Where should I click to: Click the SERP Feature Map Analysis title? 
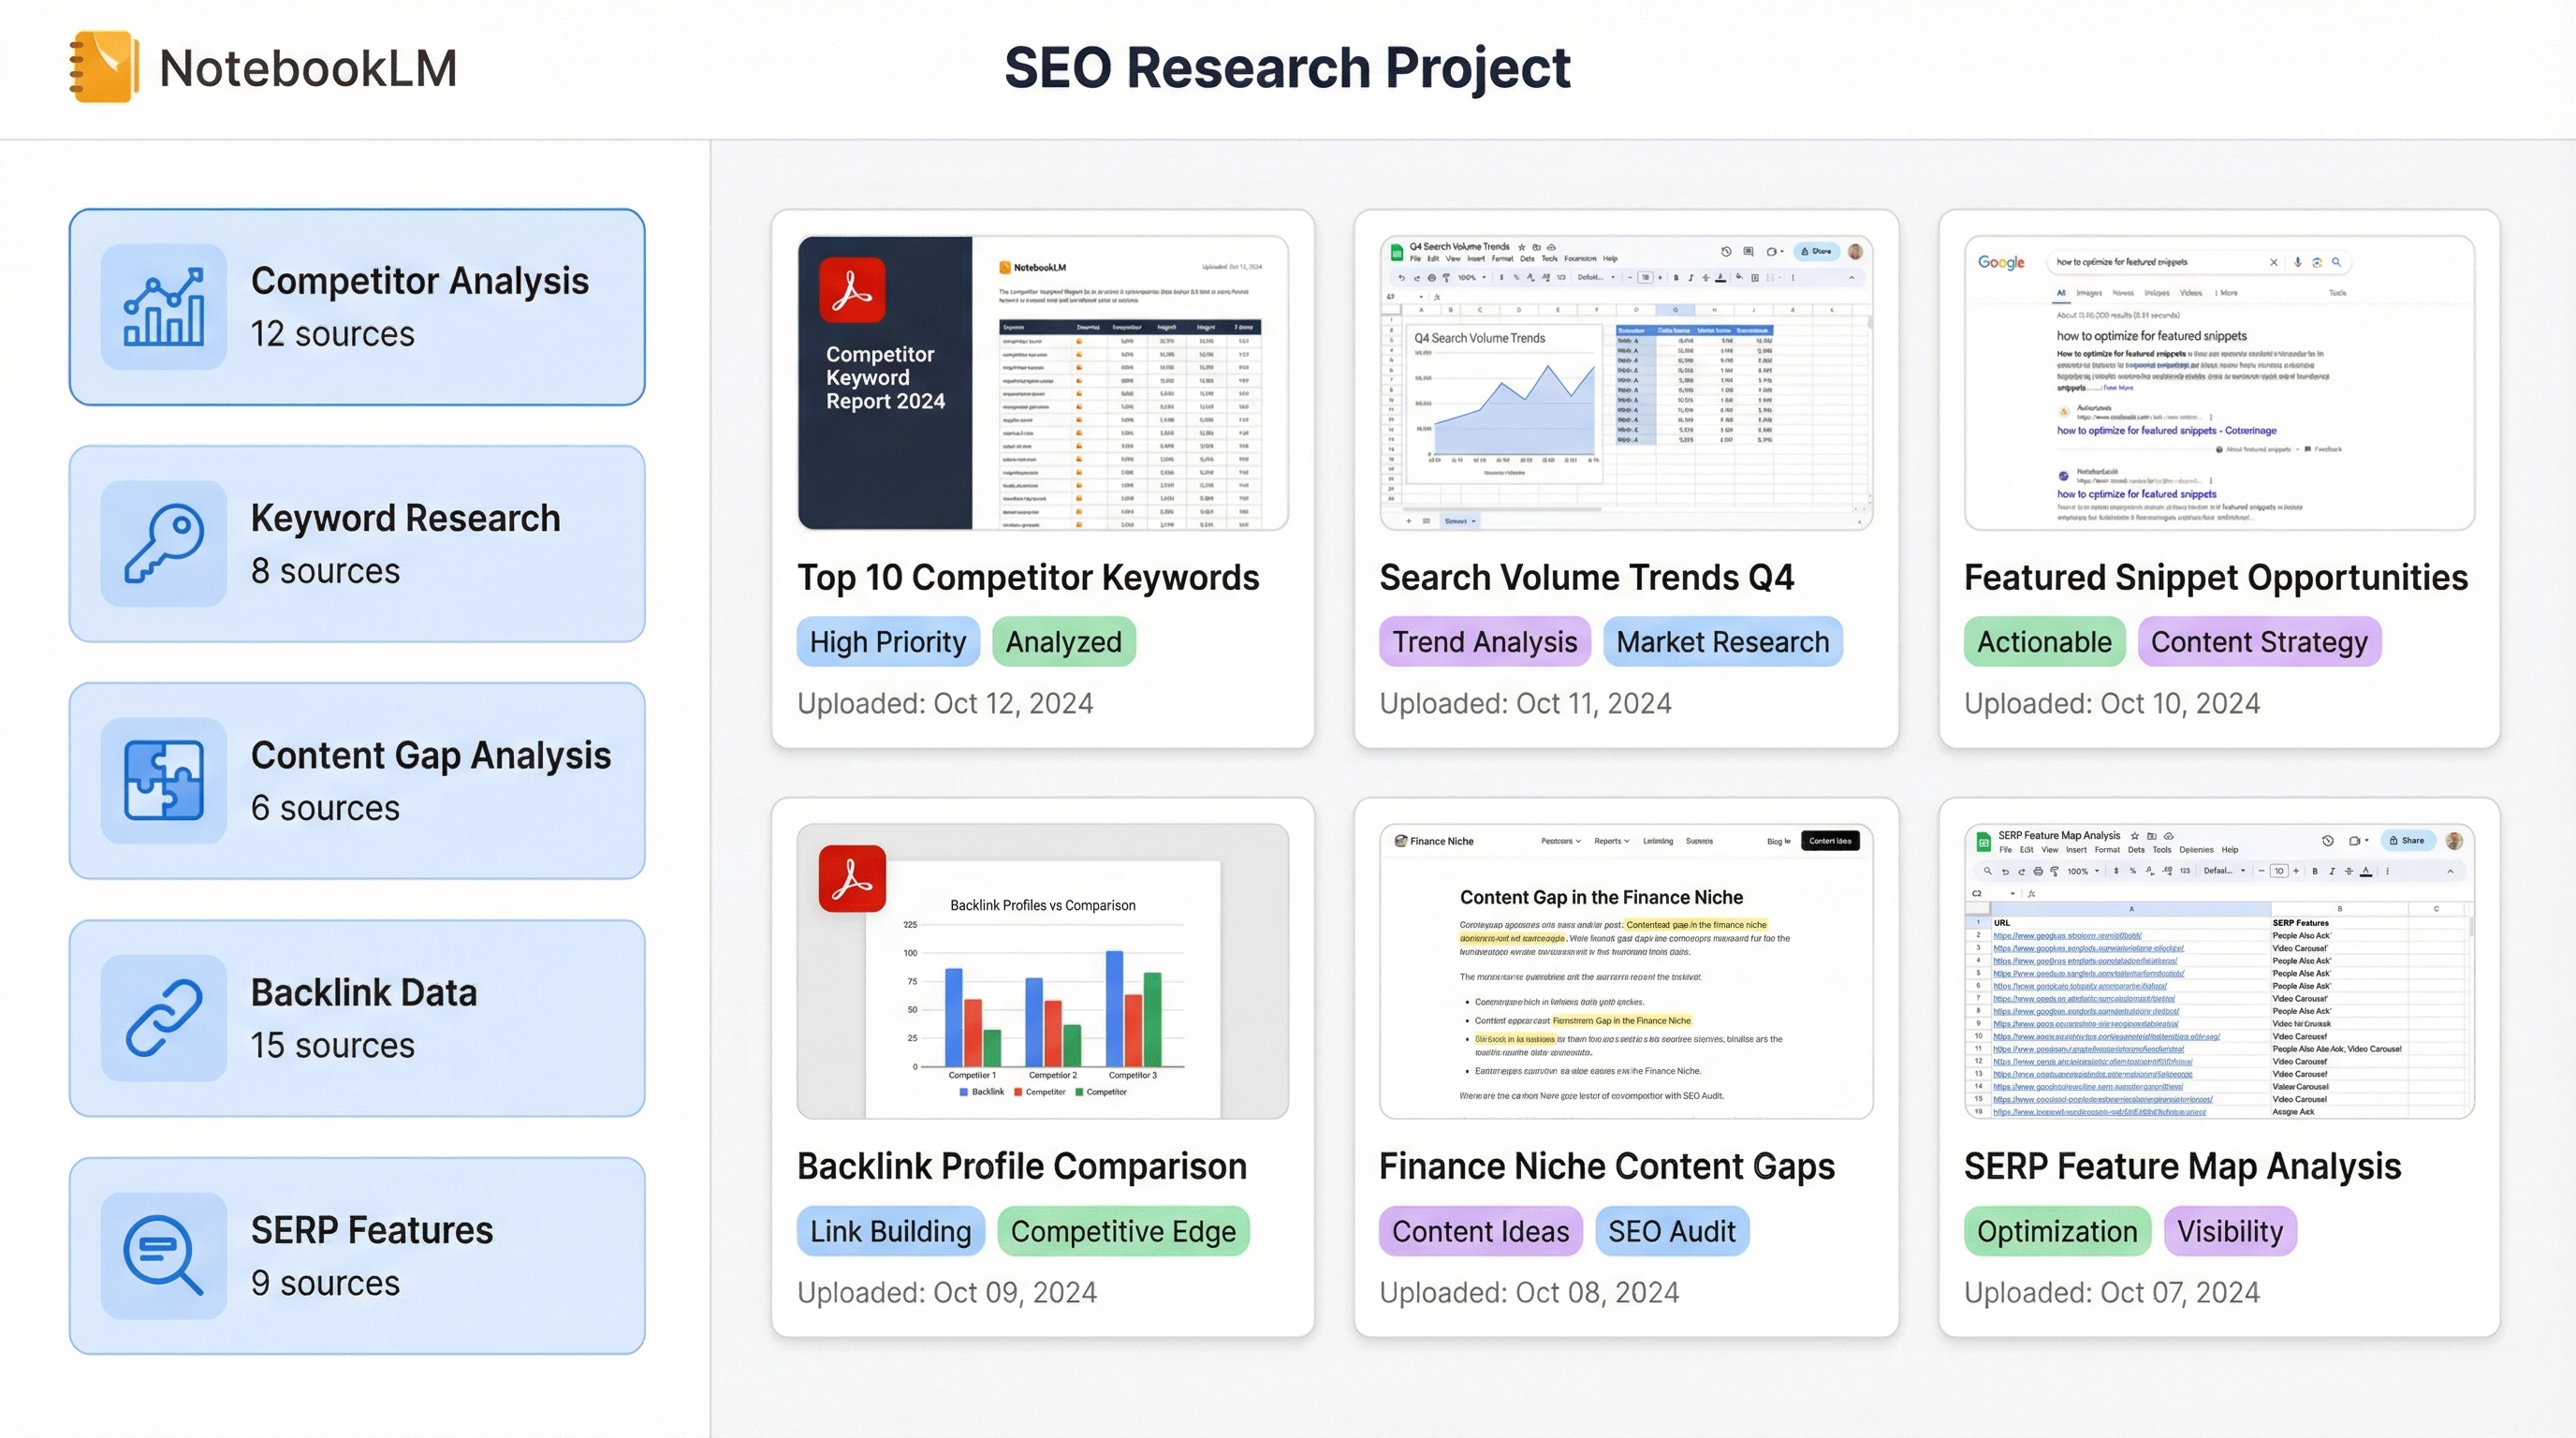pos(2182,1166)
